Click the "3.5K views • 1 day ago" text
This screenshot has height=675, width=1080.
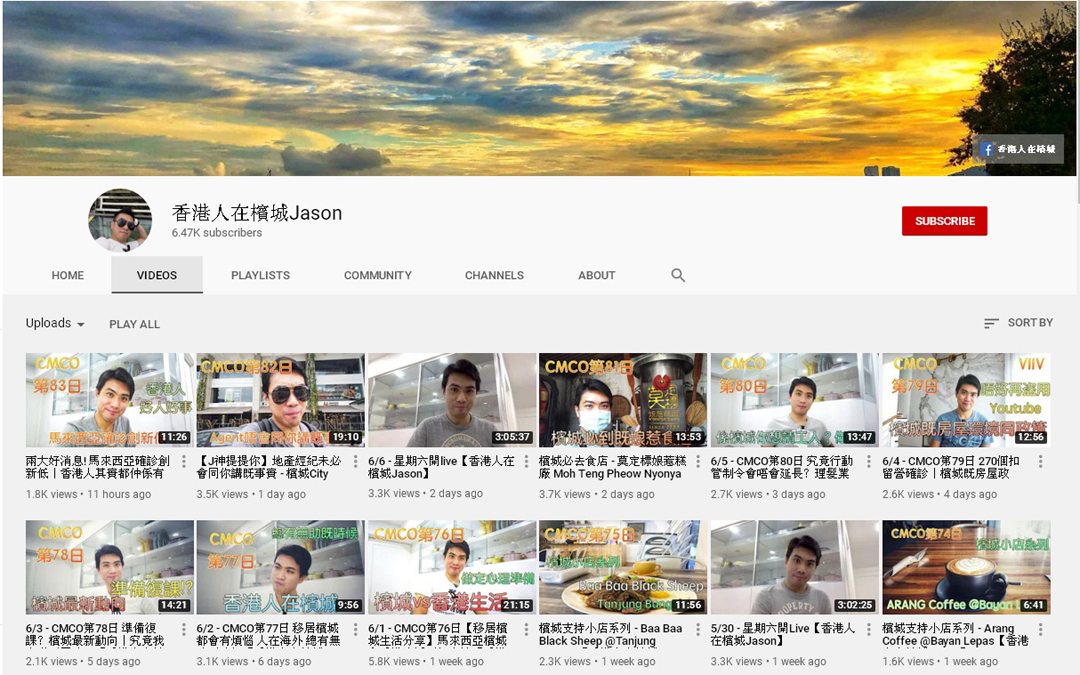tap(251, 494)
